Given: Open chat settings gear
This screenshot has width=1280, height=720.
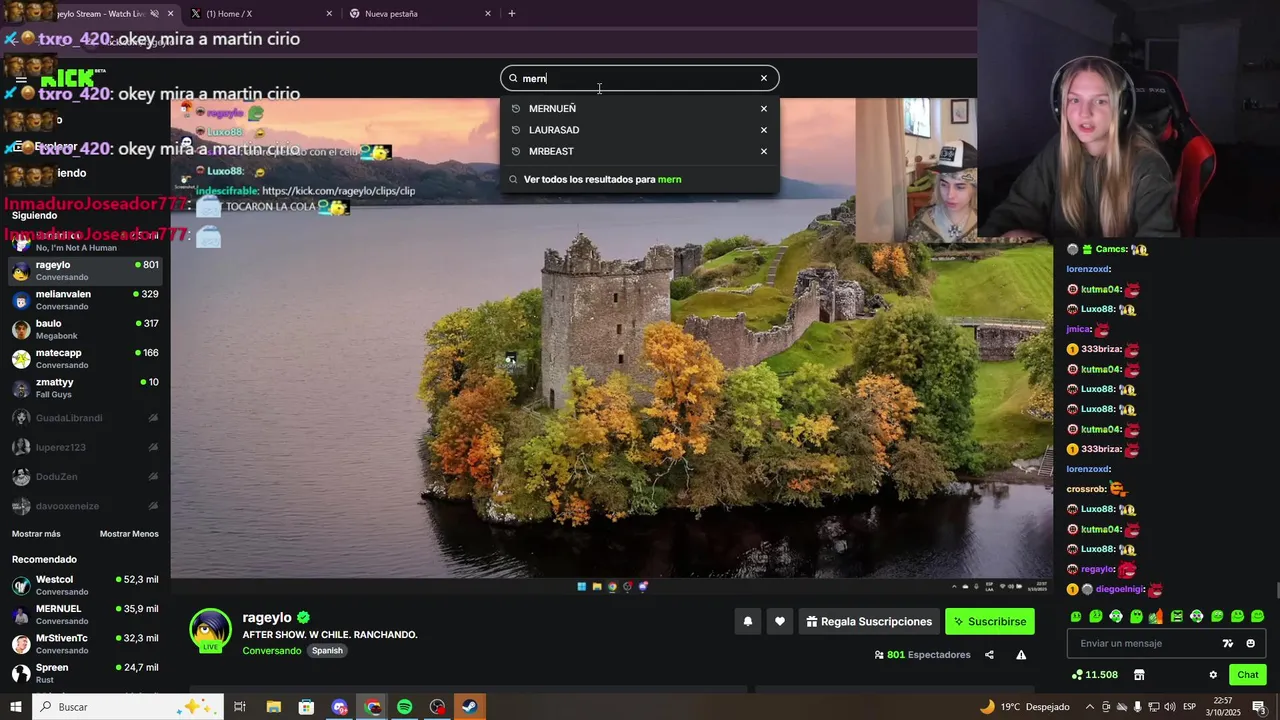Looking at the screenshot, I should pyautogui.click(x=1213, y=675).
